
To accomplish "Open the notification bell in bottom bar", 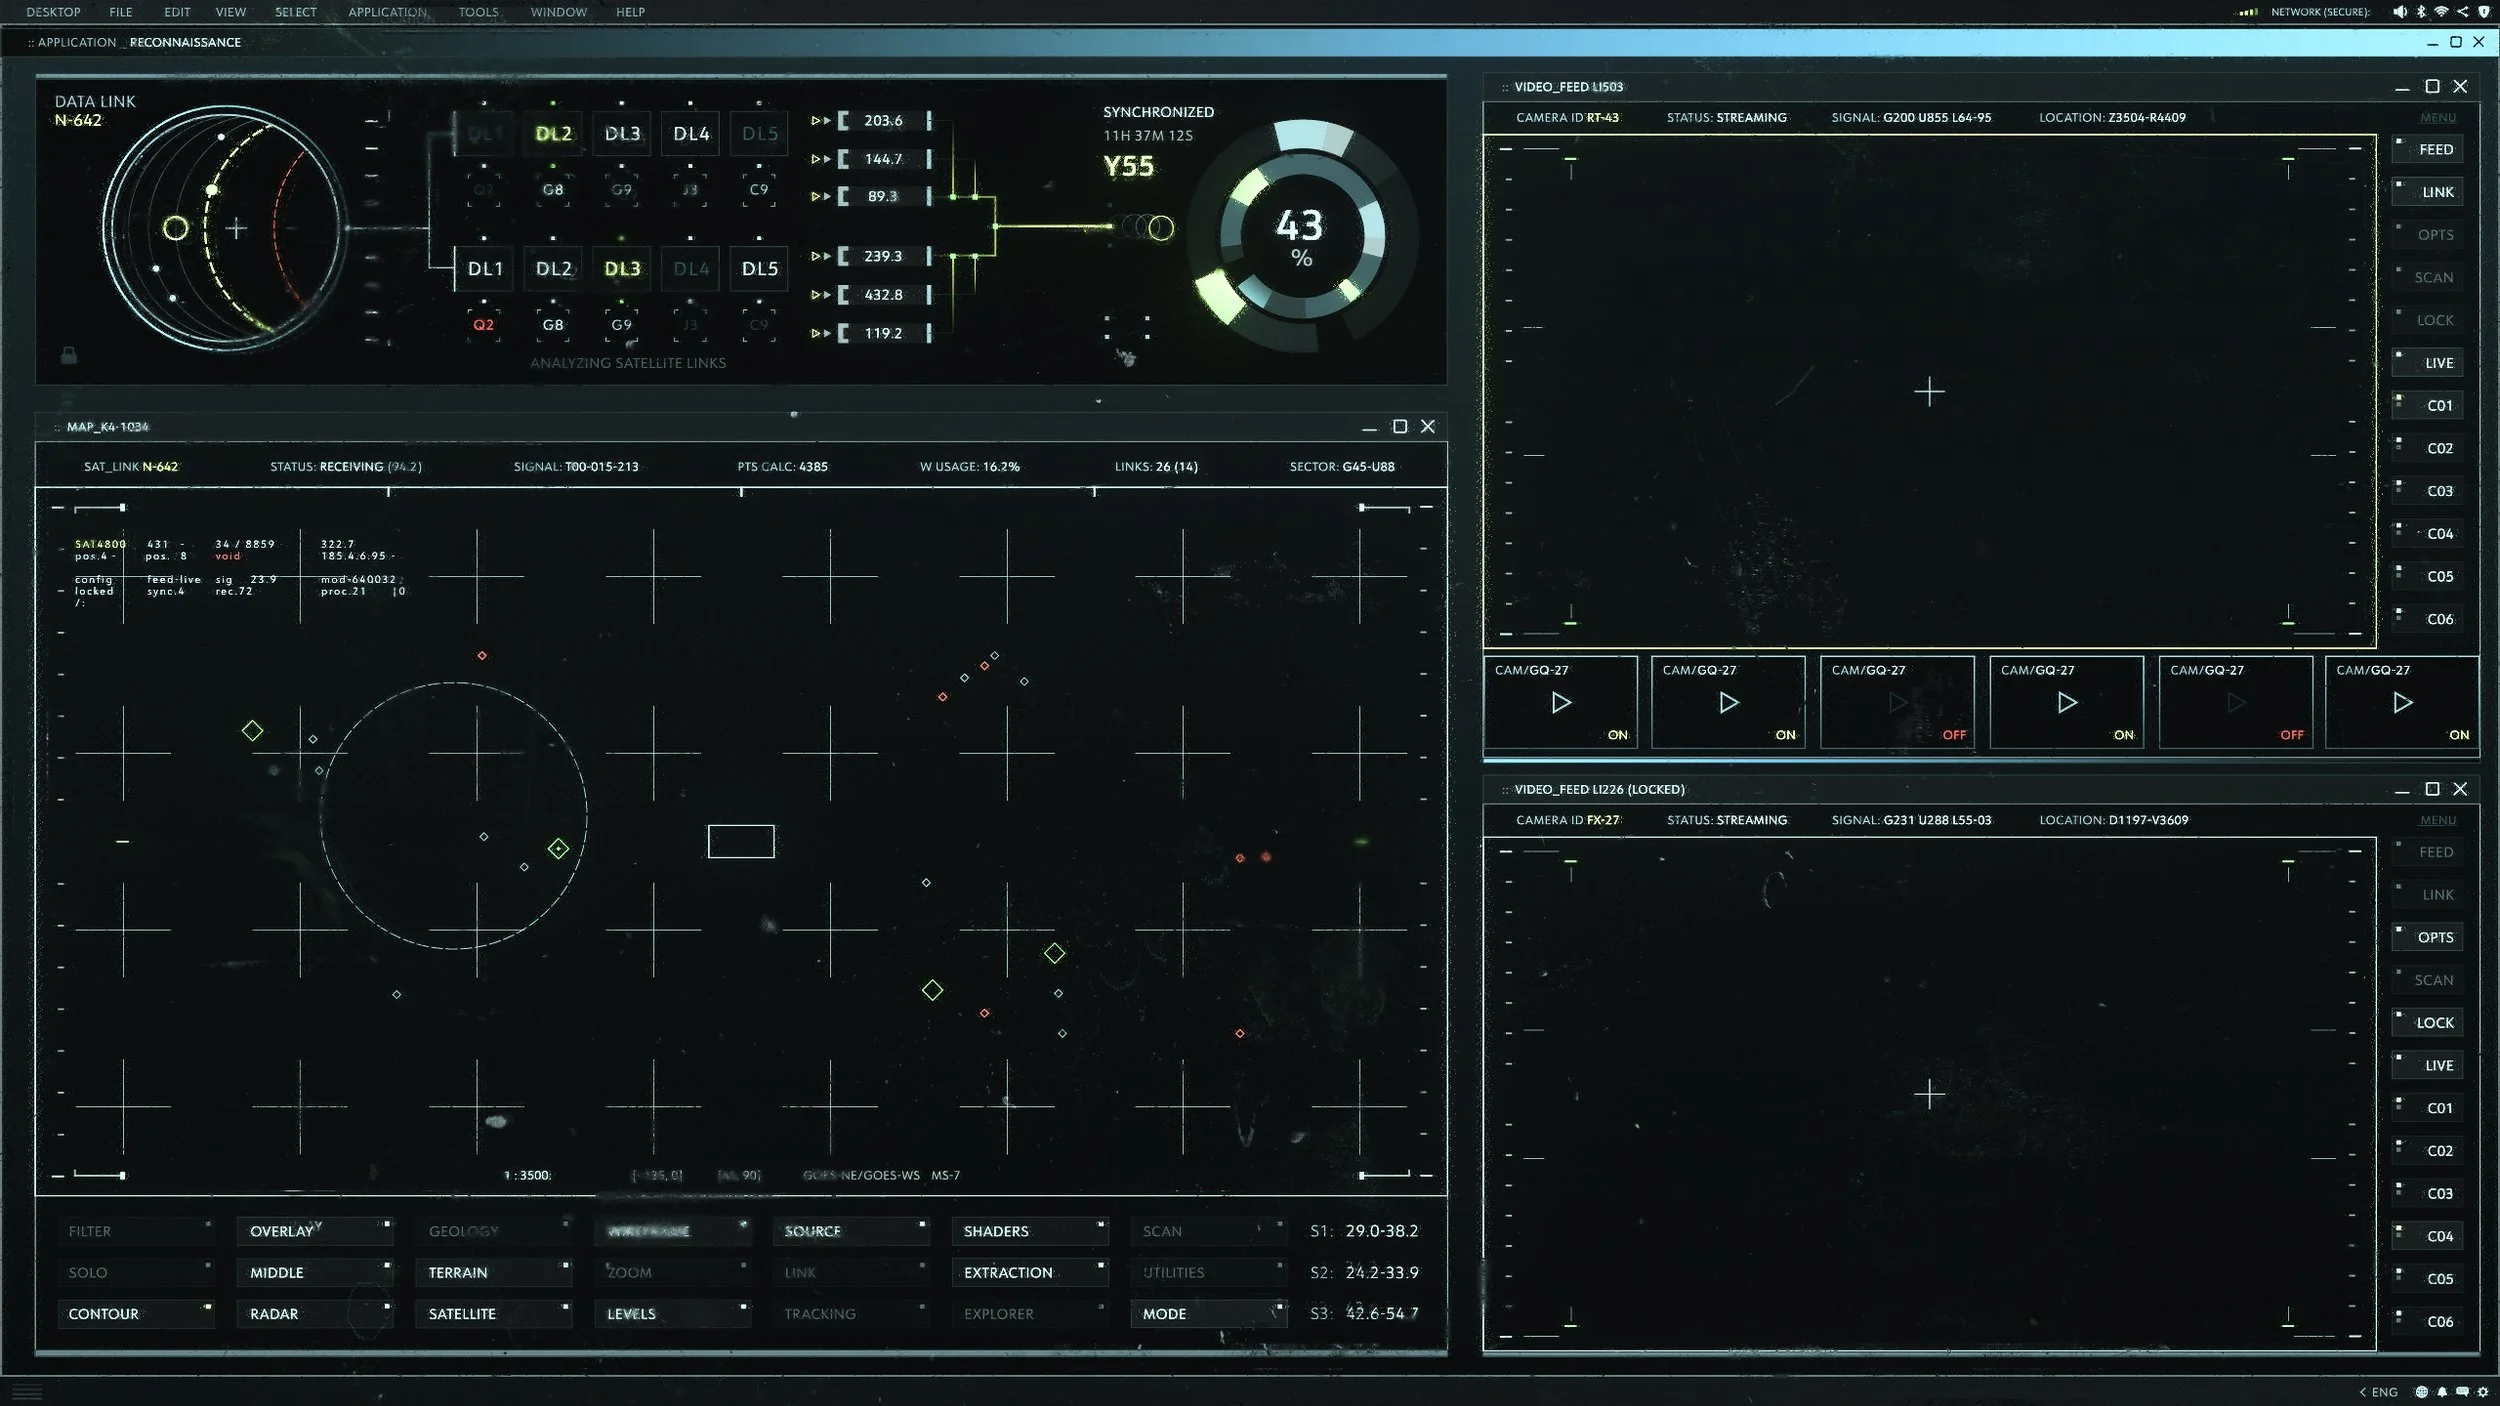I will (x=2442, y=1392).
